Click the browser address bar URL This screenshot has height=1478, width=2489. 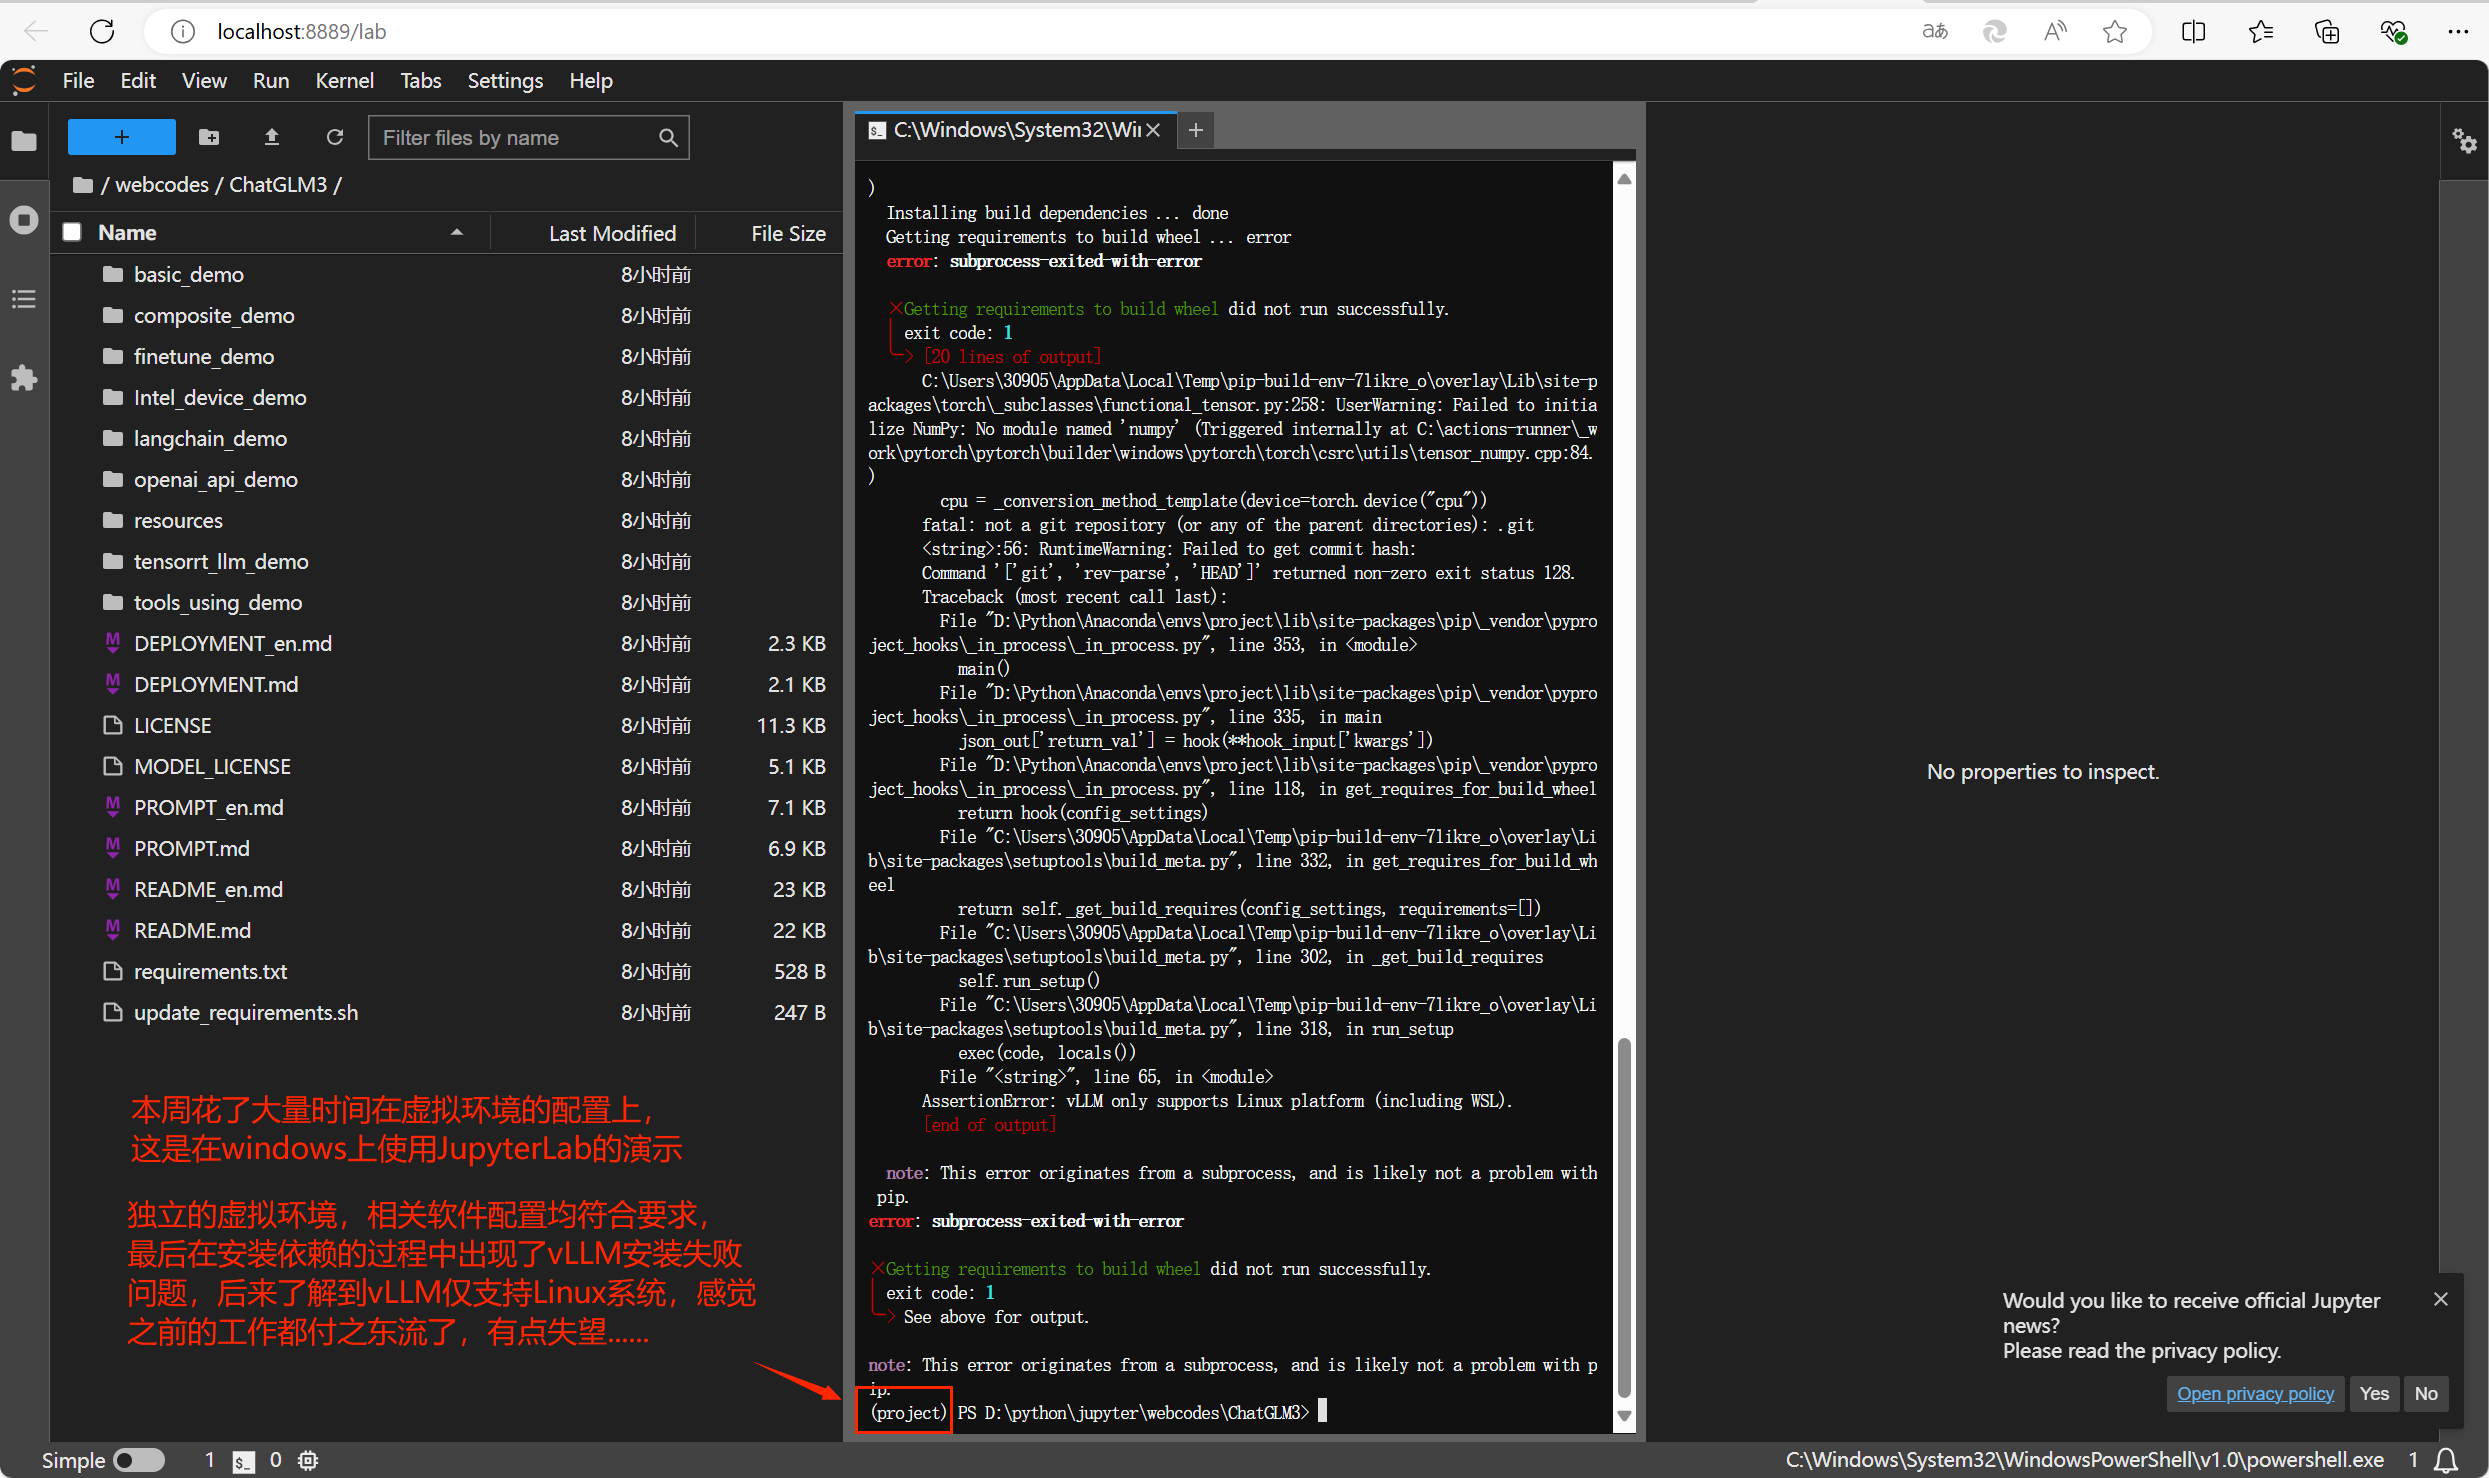click(301, 32)
